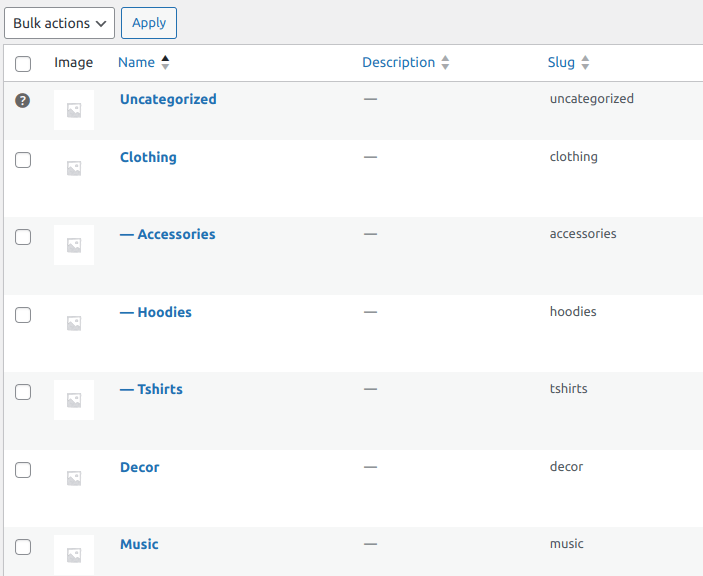Click the Tshirts placeholder image
703x576 pixels.
[74, 400]
